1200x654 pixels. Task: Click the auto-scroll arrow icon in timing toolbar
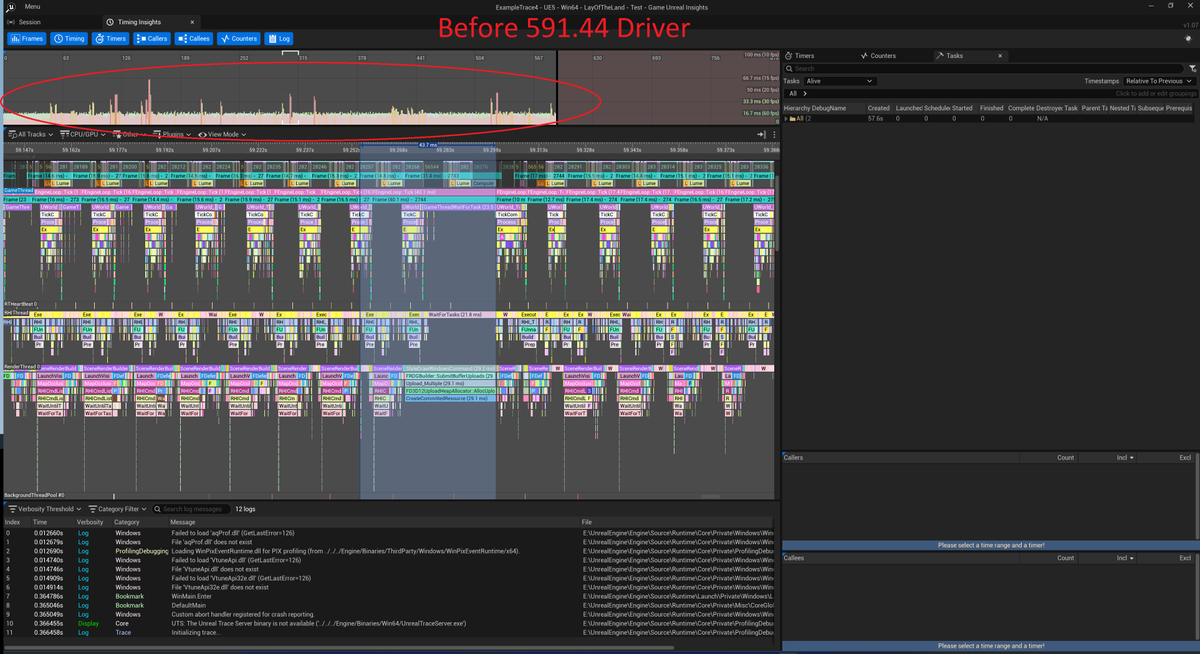[760, 134]
